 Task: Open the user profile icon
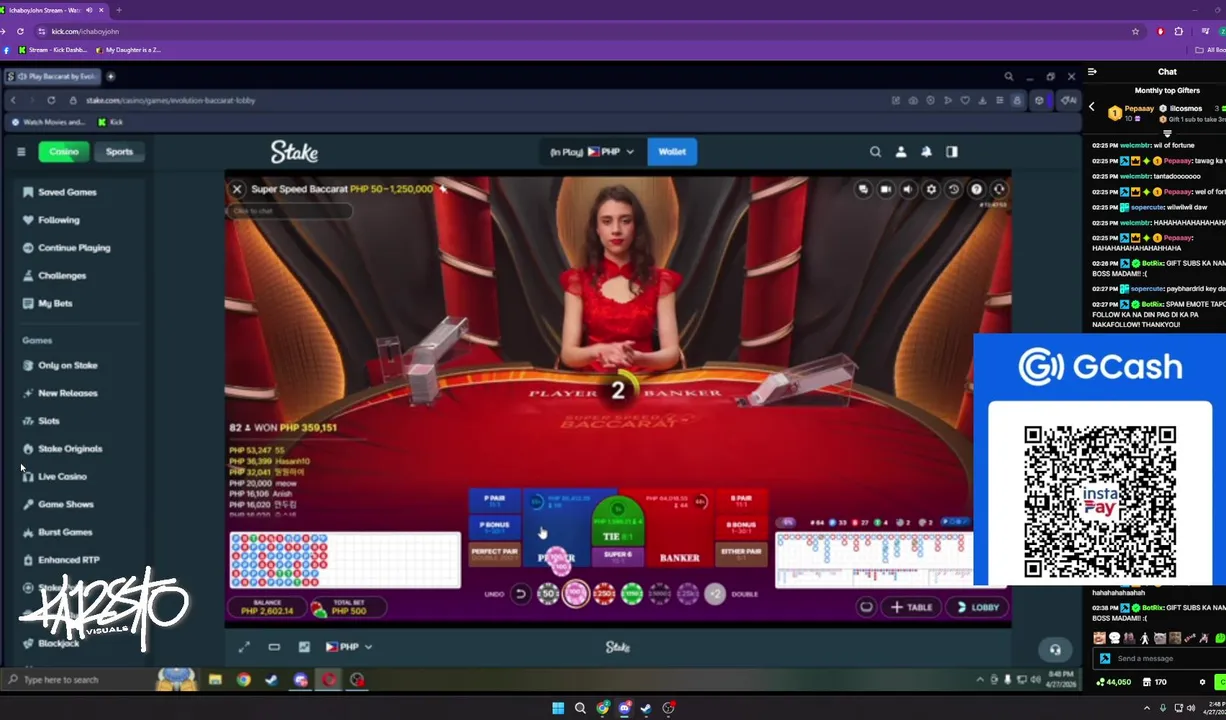click(x=901, y=152)
